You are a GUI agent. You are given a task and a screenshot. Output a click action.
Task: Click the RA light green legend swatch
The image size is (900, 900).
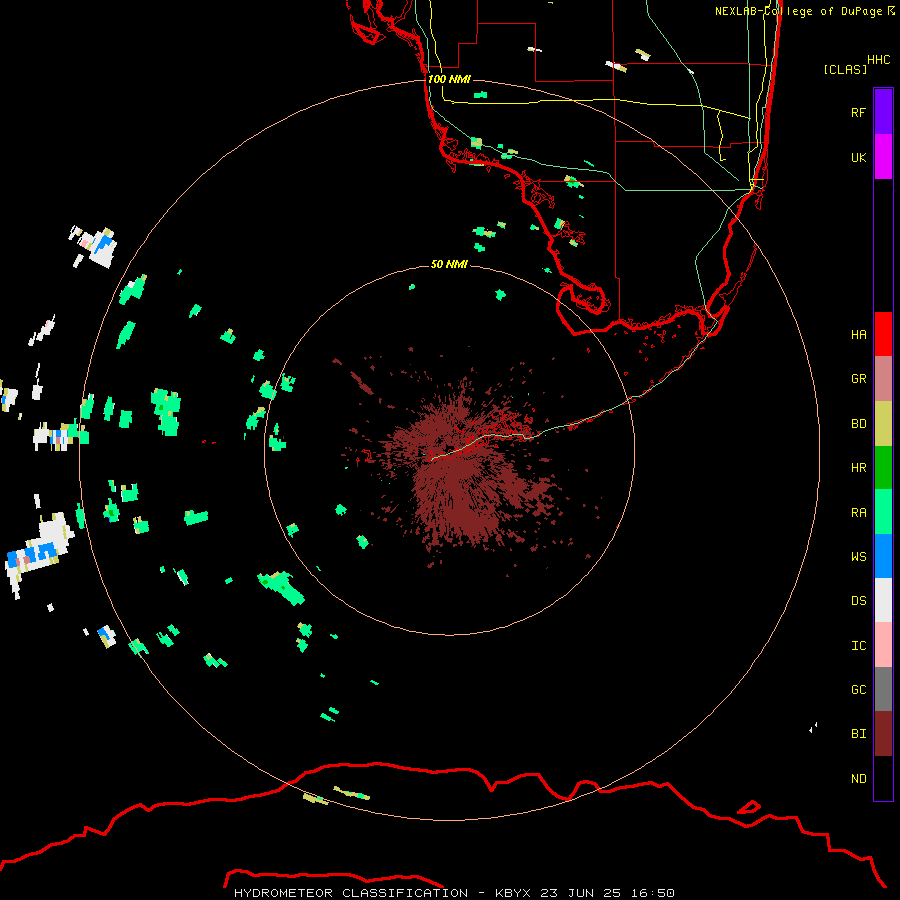coord(883,512)
